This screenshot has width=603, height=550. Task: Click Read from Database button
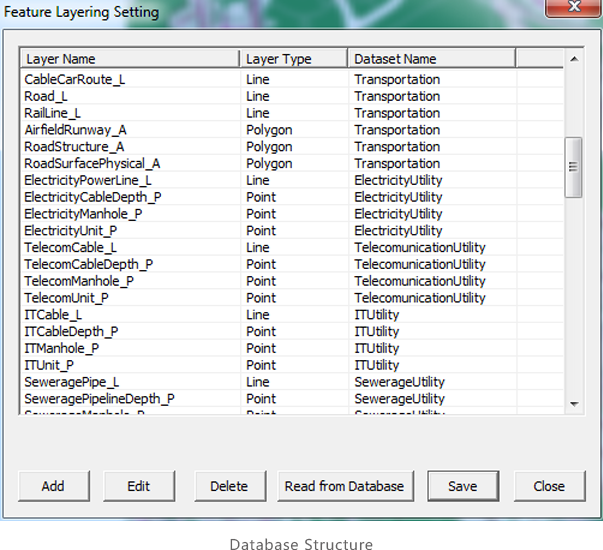coord(344,486)
